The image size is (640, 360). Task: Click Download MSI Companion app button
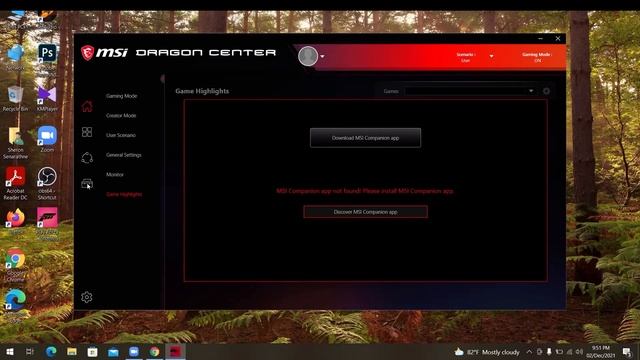click(x=365, y=138)
